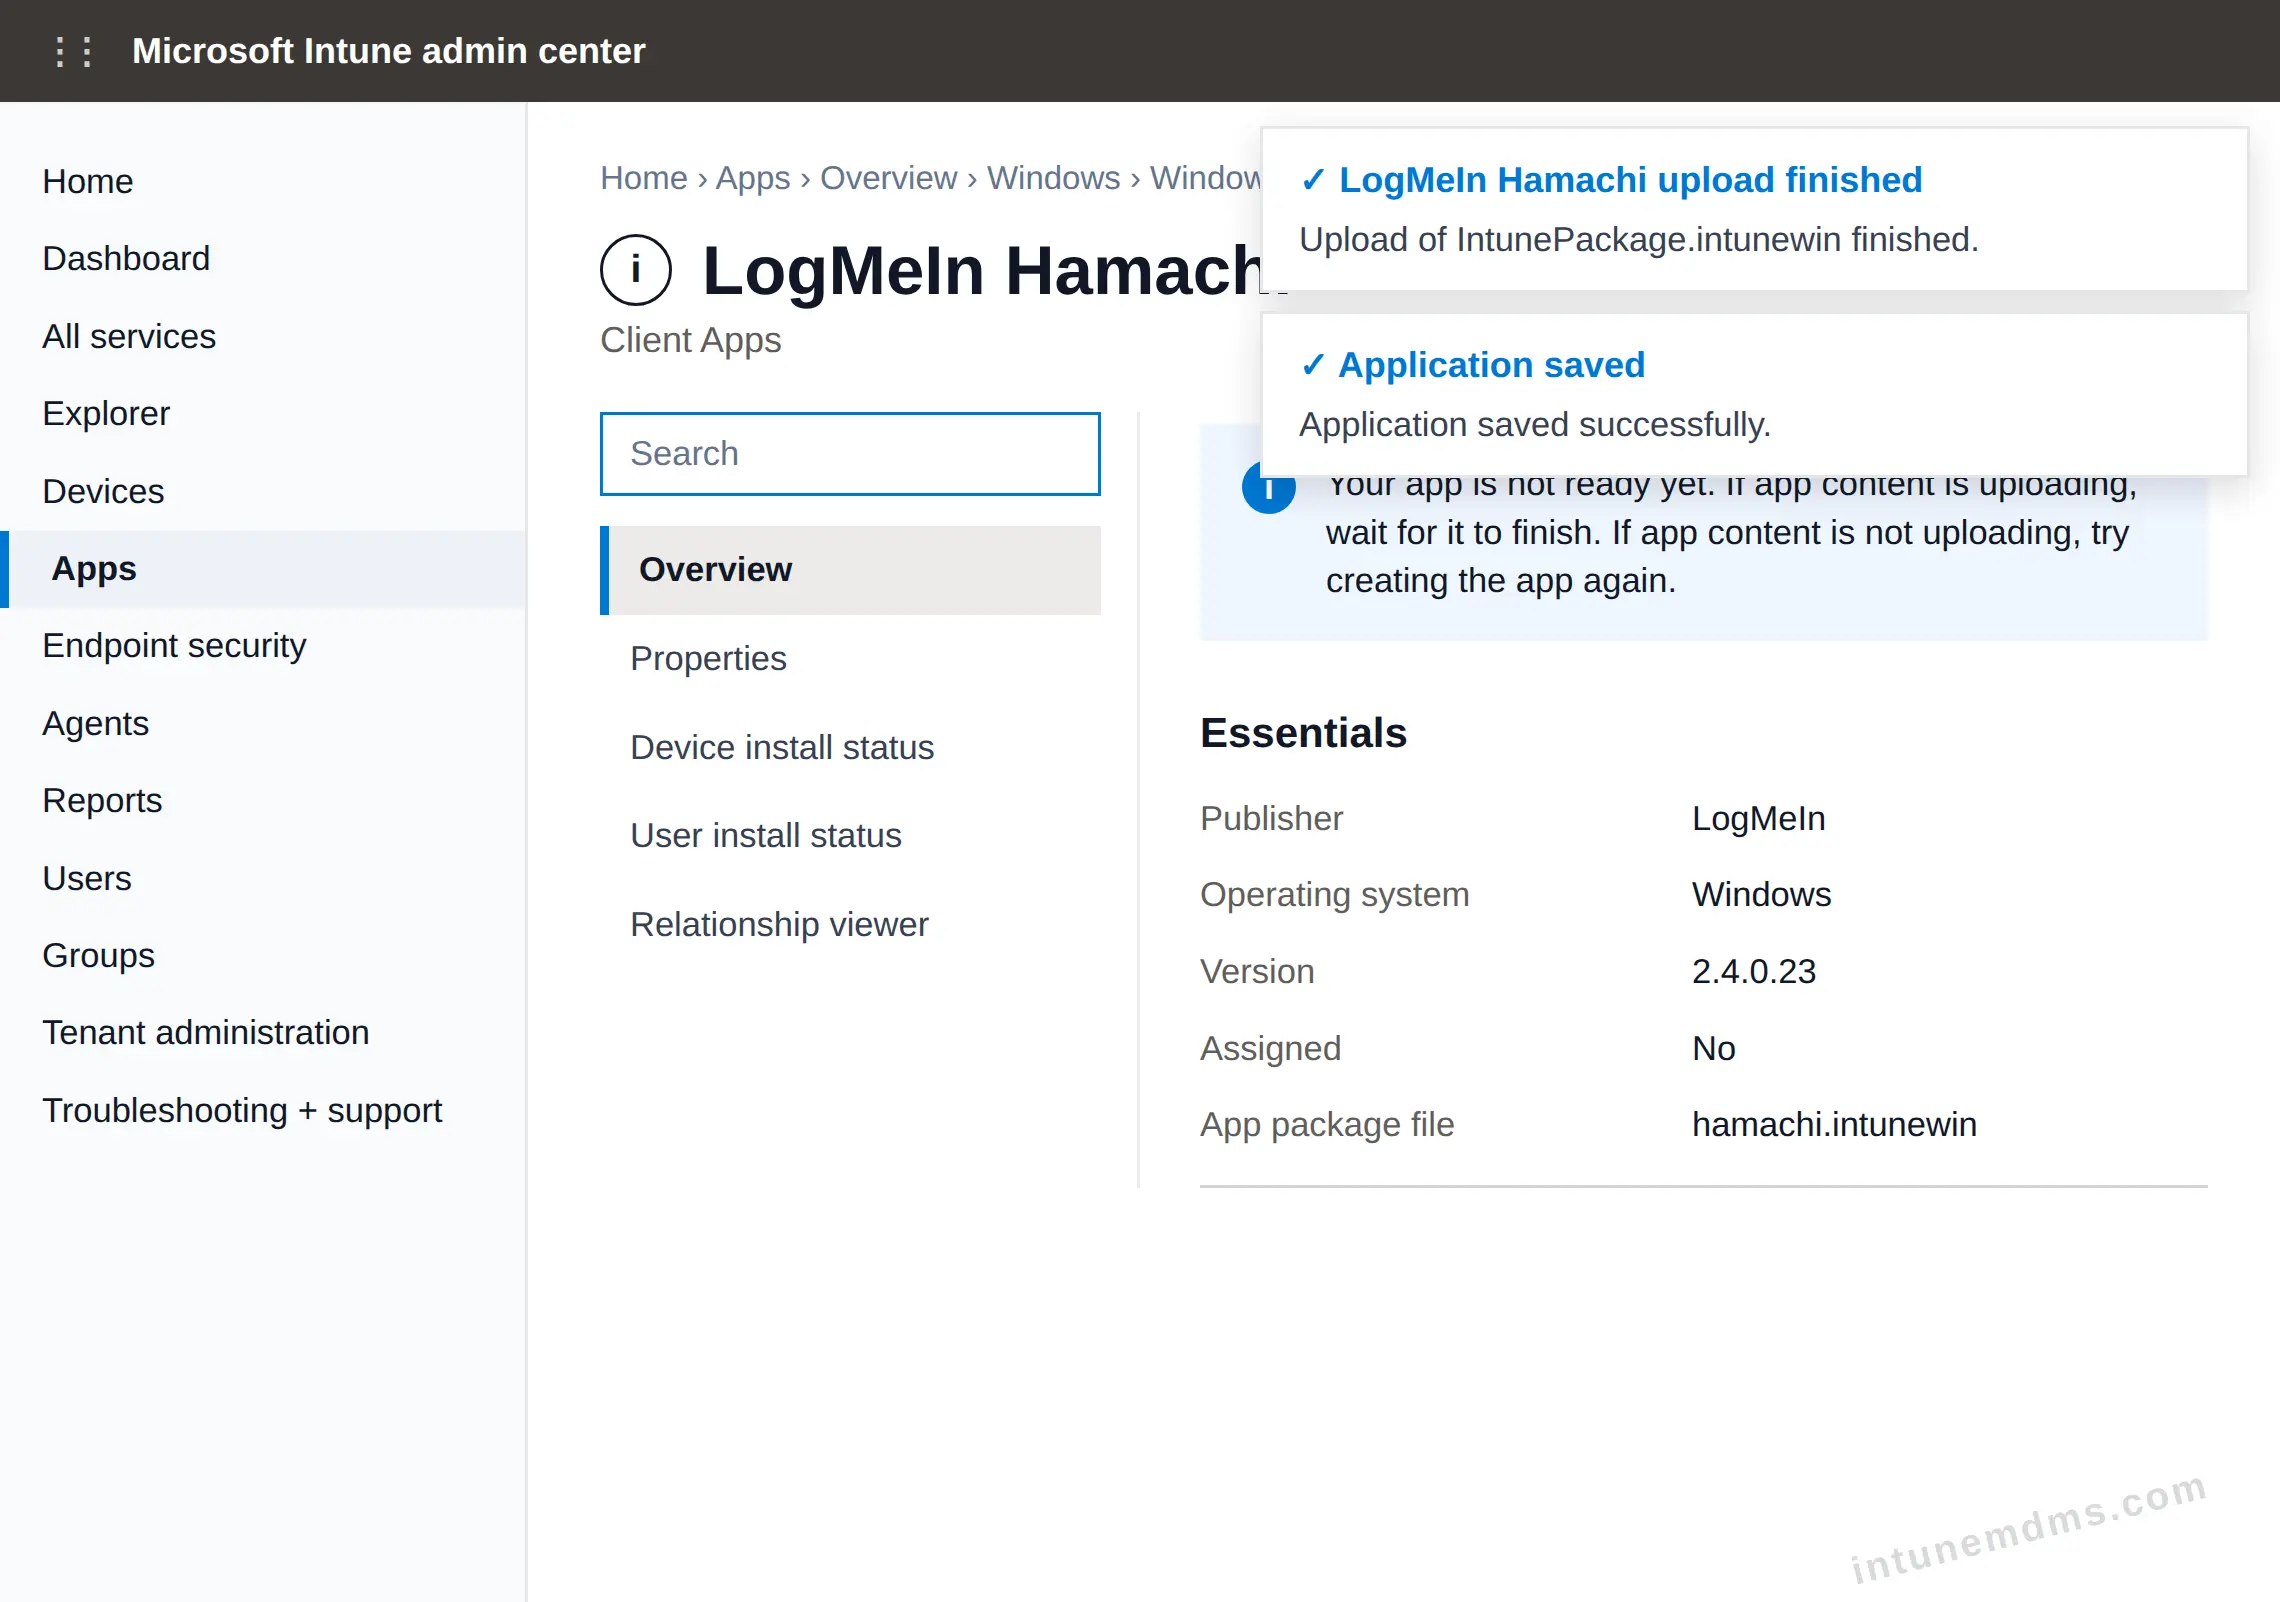This screenshot has height=1602, width=2280.
Task: Click the Apps breadcrumb link
Action: click(x=753, y=178)
